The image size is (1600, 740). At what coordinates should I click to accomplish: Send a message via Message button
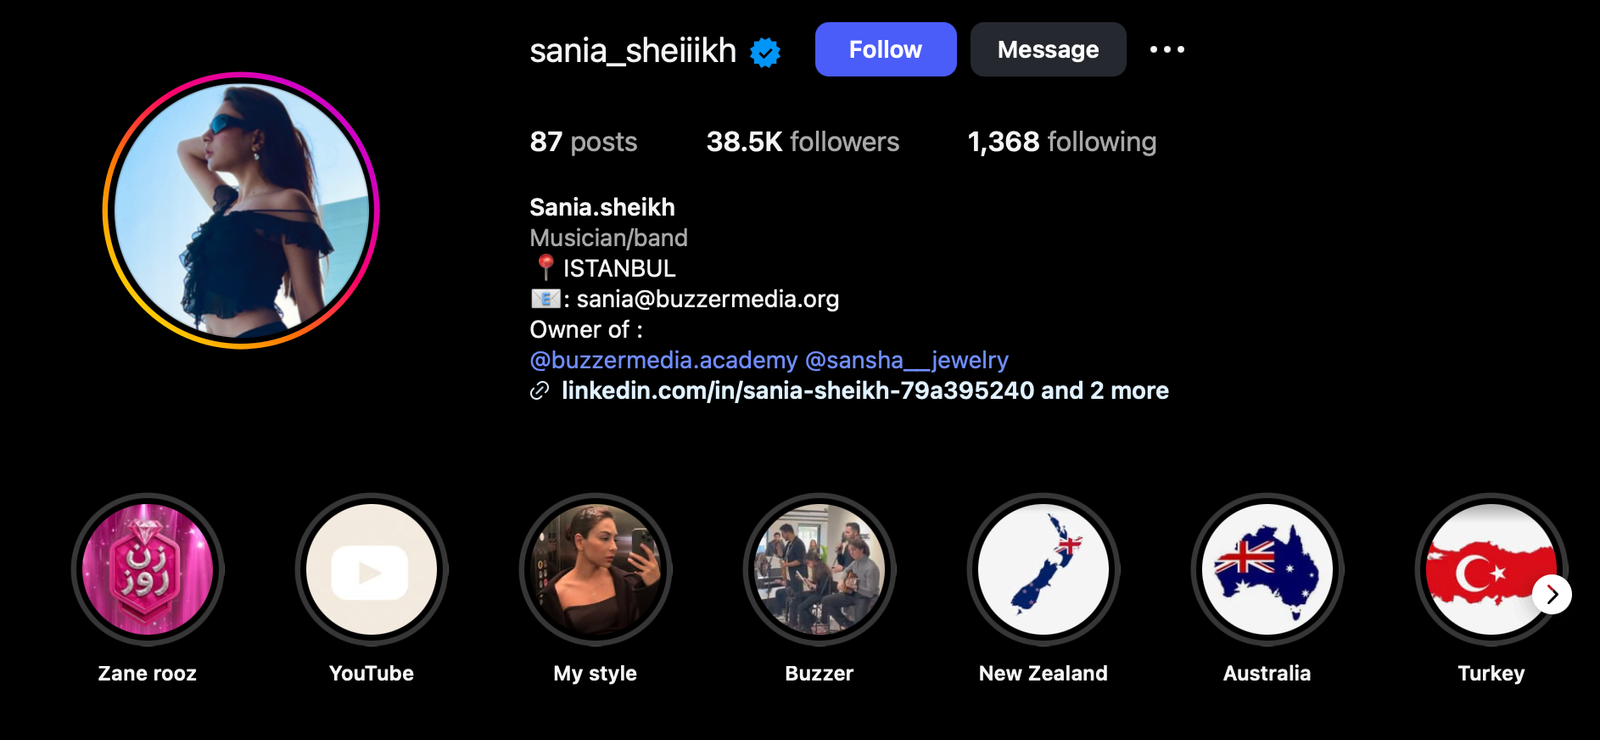click(1048, 49)
